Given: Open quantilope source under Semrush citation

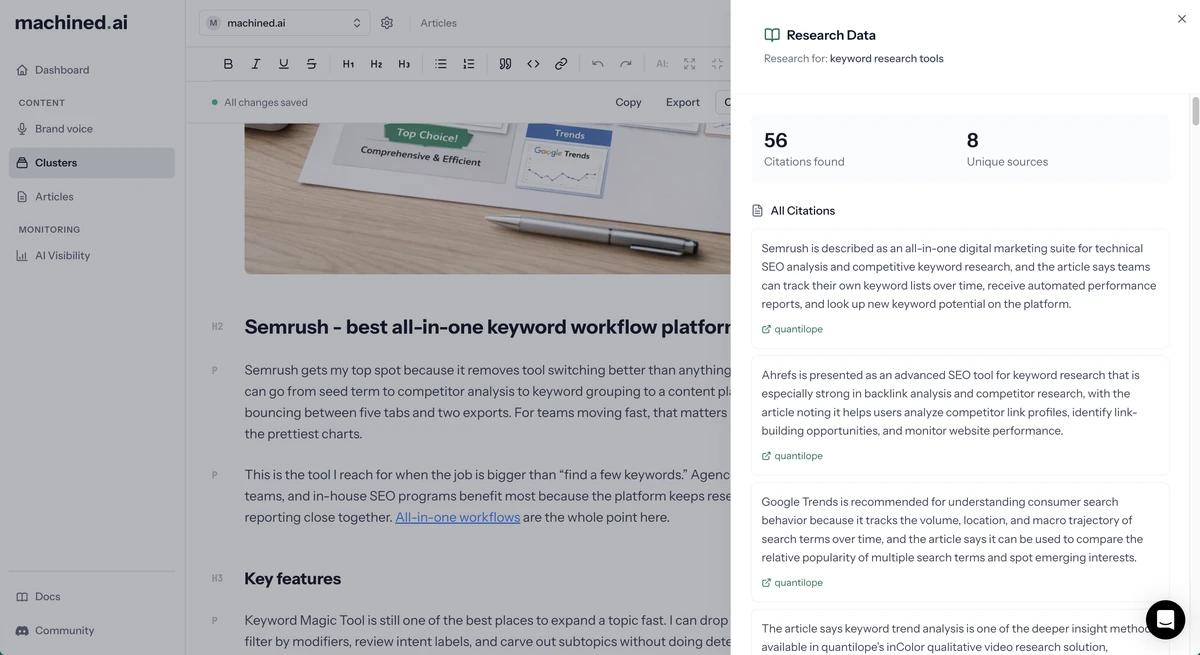Looking at the screenshot, I should [792, 329].
